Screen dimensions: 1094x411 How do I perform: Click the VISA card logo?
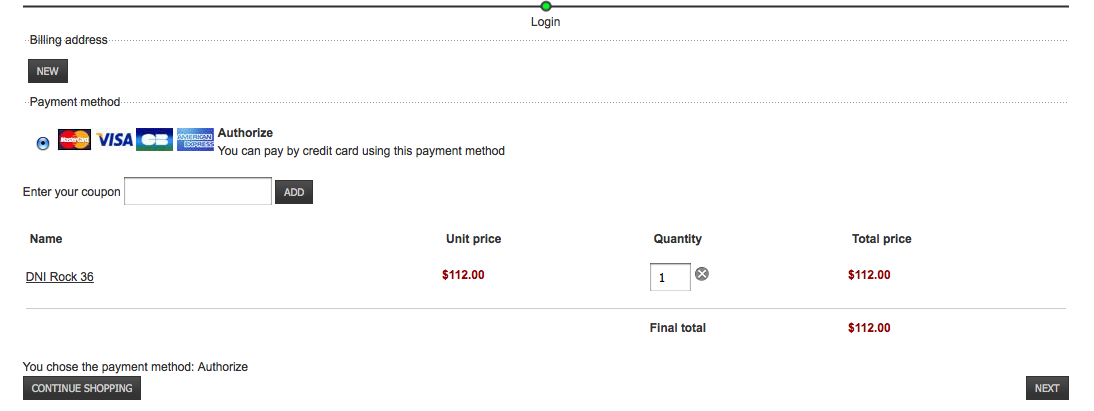(115, 140)
